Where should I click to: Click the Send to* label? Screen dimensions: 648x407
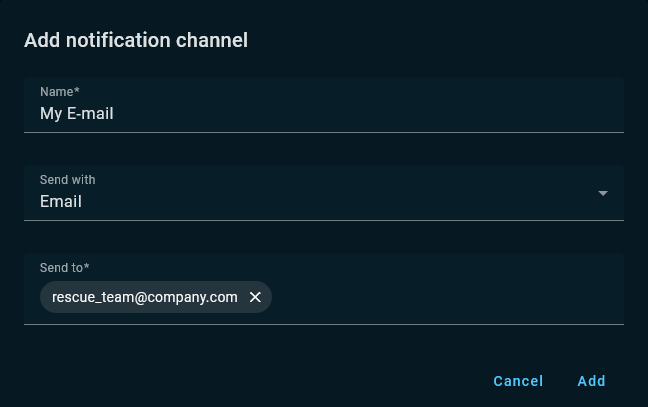(x=64, y=268)
